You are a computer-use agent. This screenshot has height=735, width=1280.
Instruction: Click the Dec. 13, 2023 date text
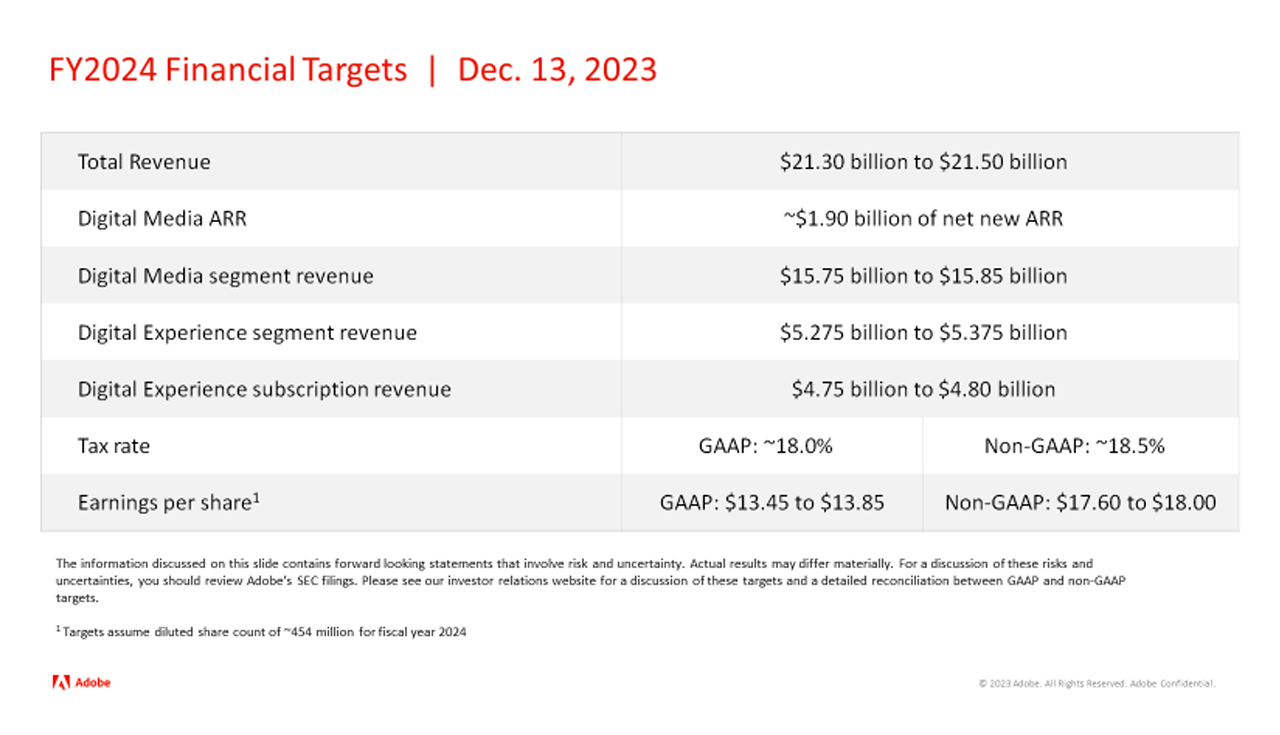557,70
